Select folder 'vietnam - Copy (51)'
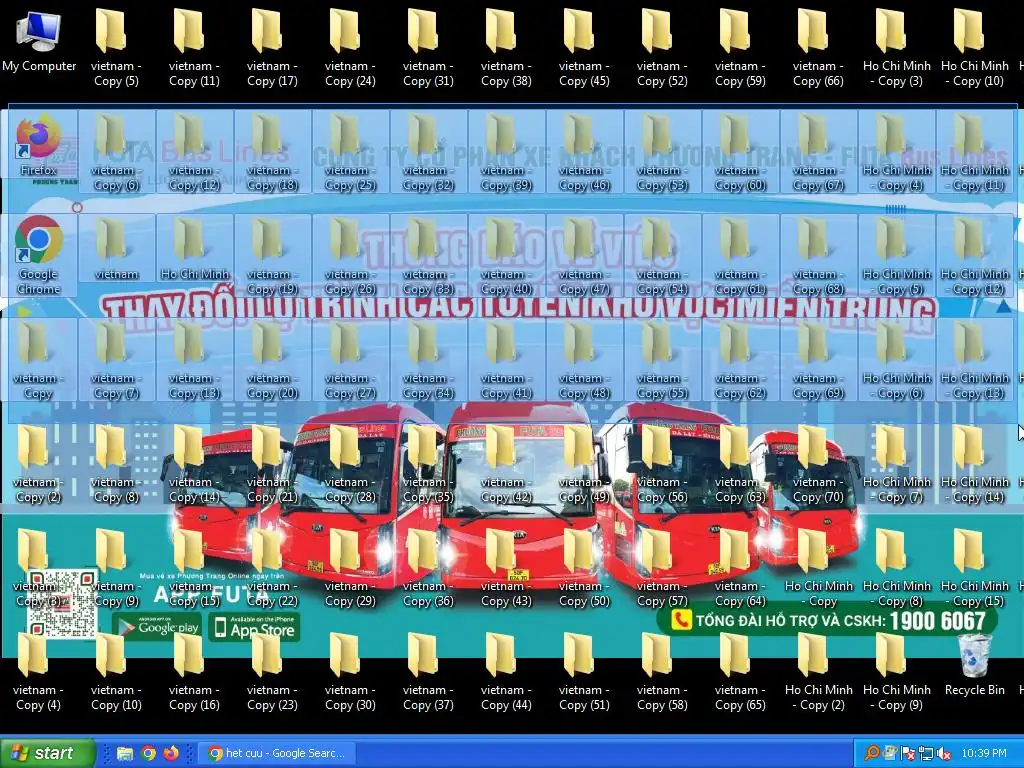Viewport: 1024px width, 768px height. pos(584,671)
